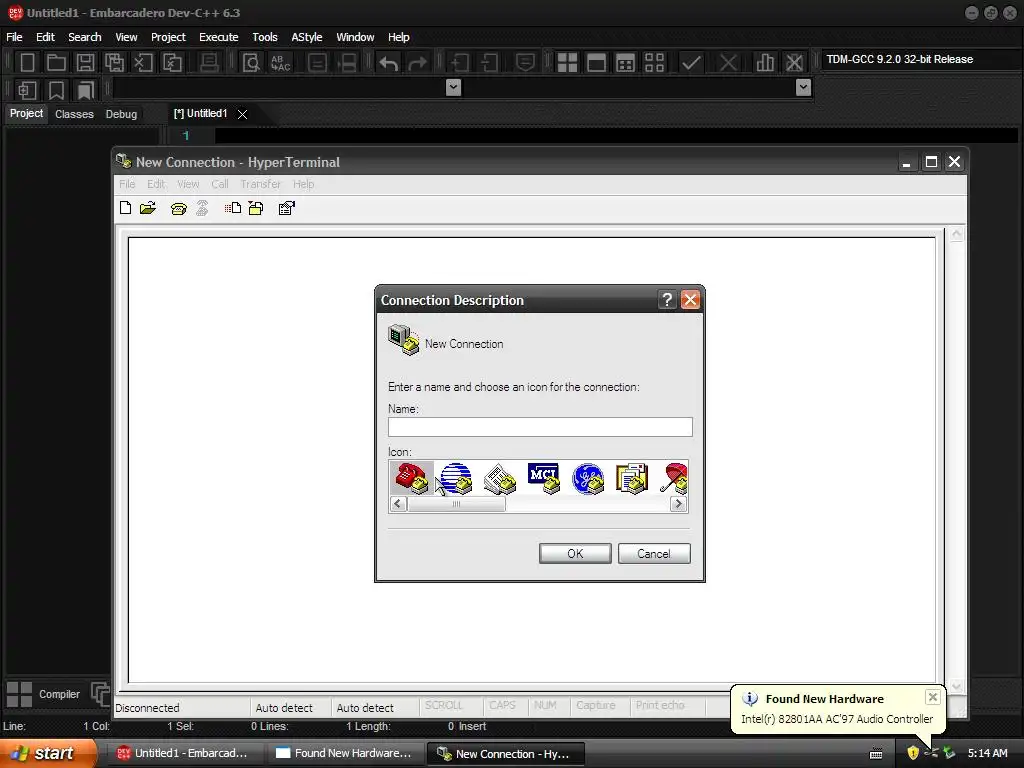Click the Undo arrow in Dev-C++ toolbar

[389, 63]
